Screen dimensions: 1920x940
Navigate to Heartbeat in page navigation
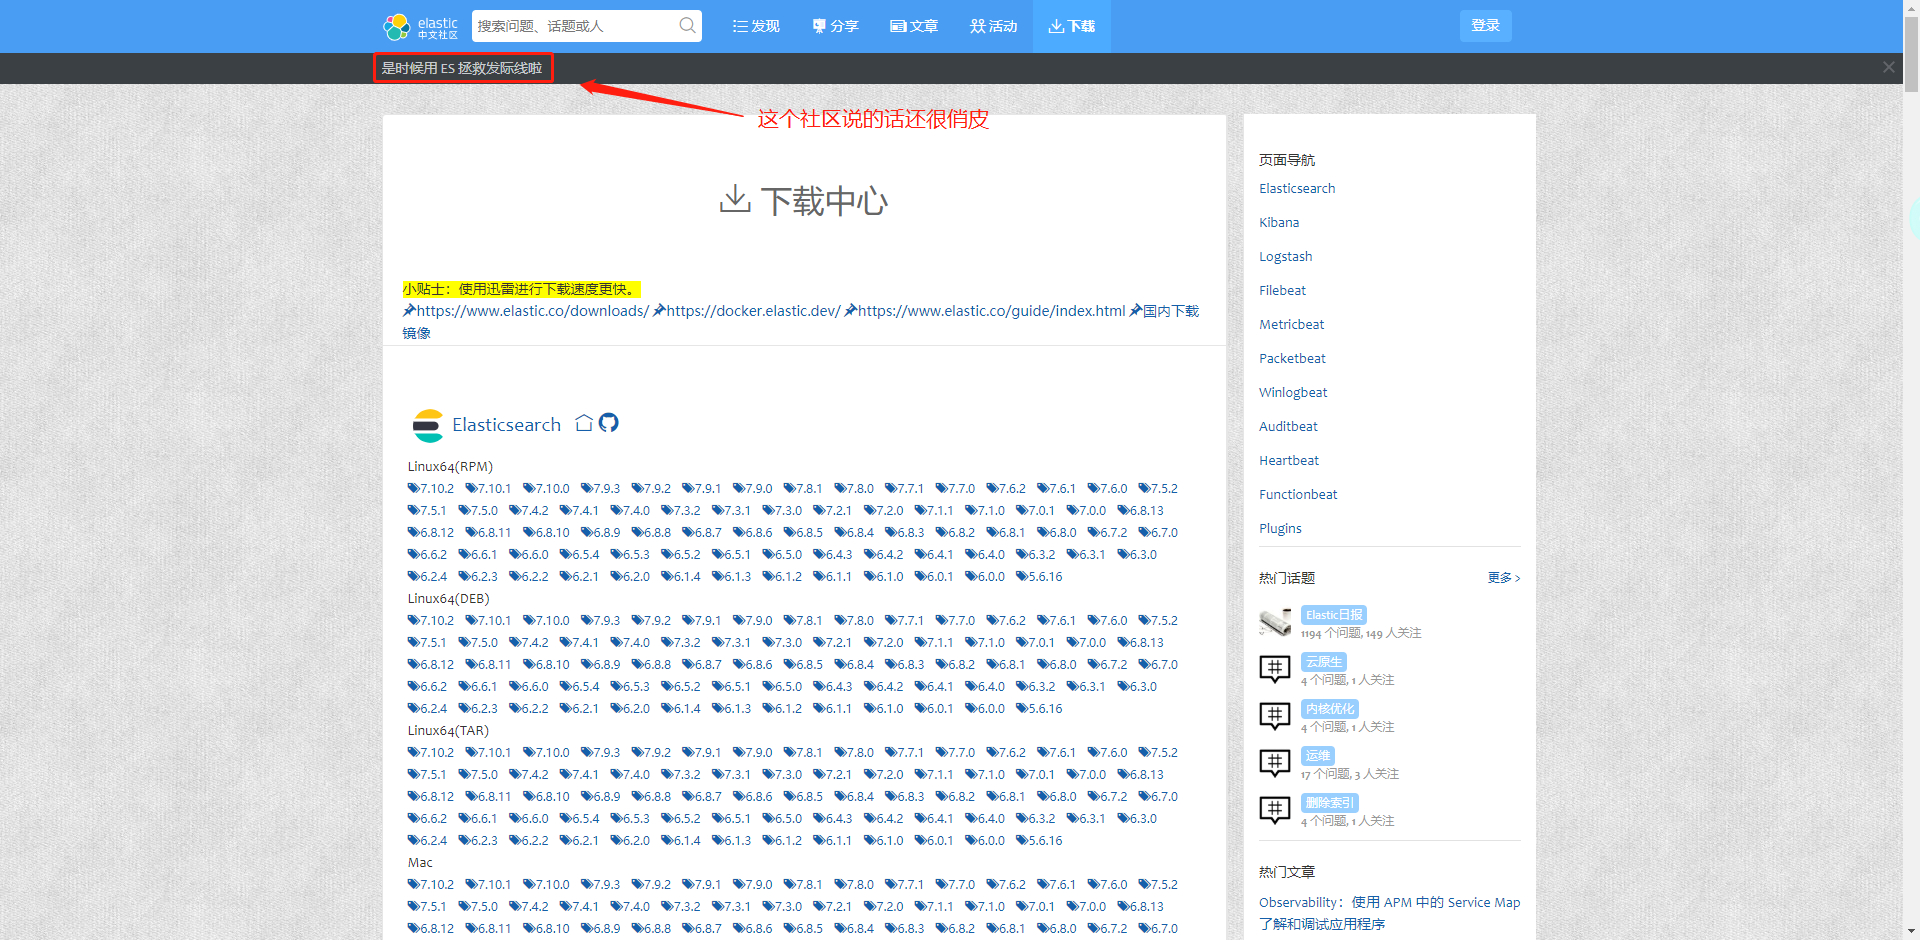1289,460
